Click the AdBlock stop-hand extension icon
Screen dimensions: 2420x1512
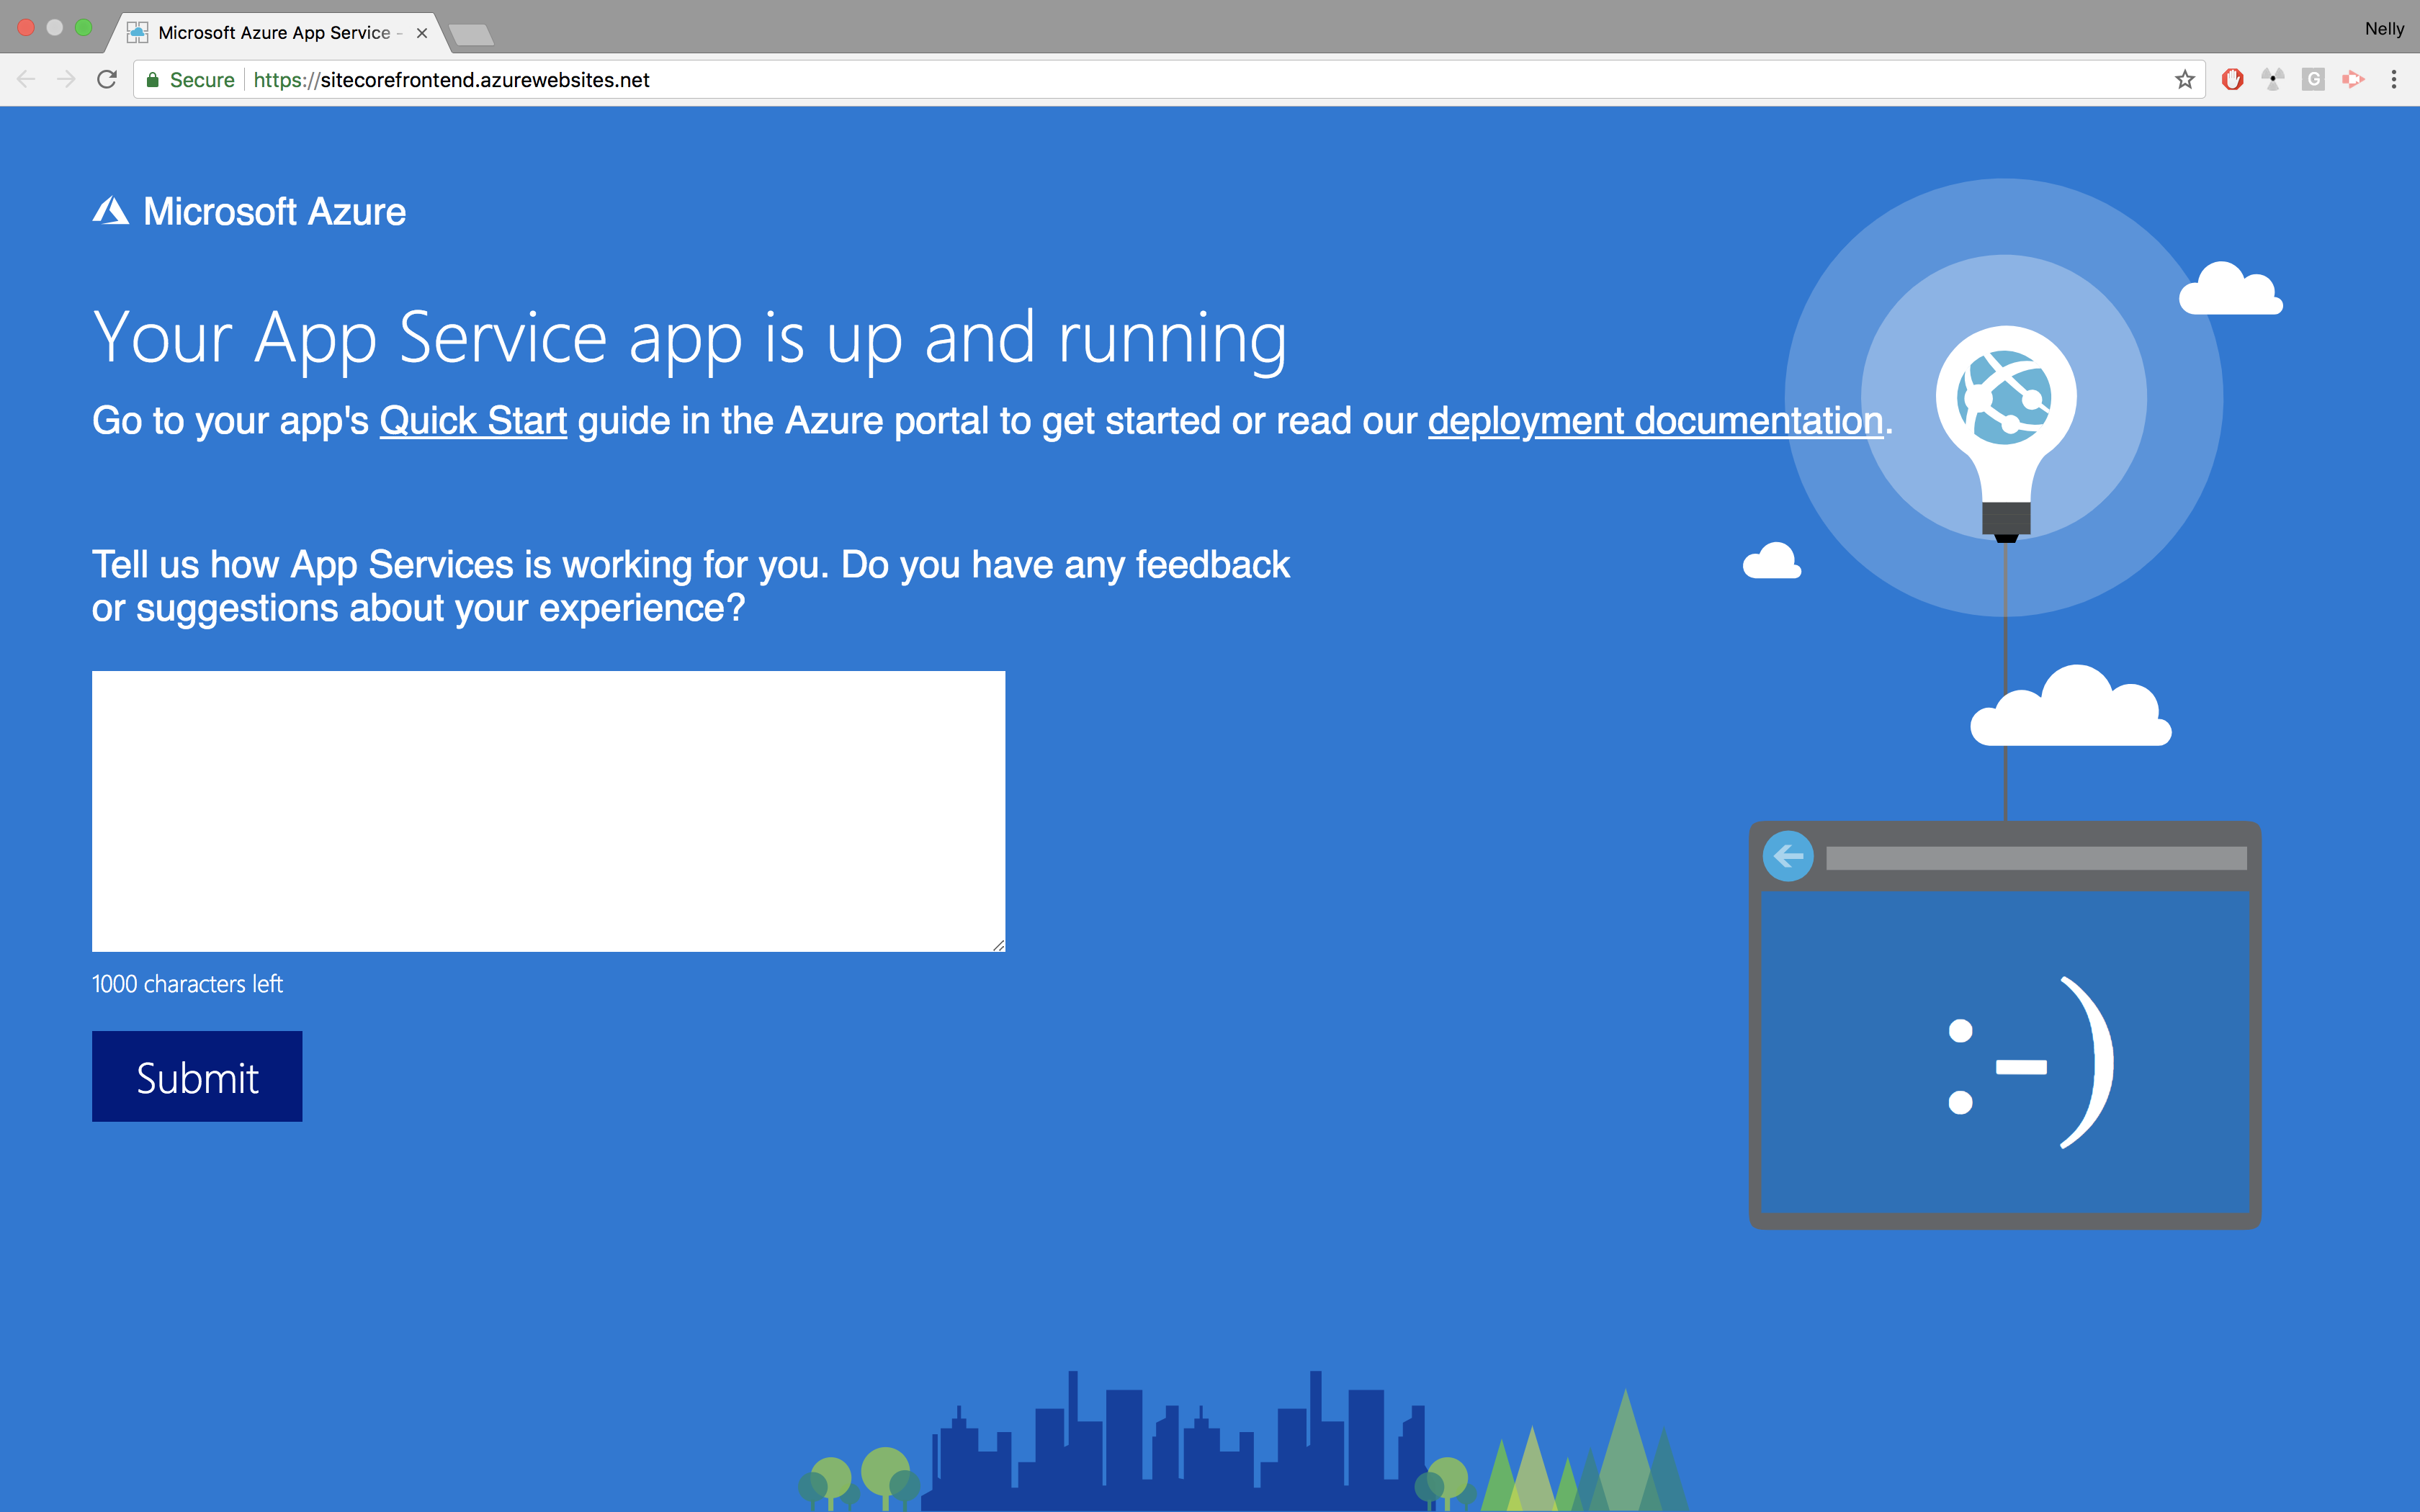click(x=2232, y=79)
